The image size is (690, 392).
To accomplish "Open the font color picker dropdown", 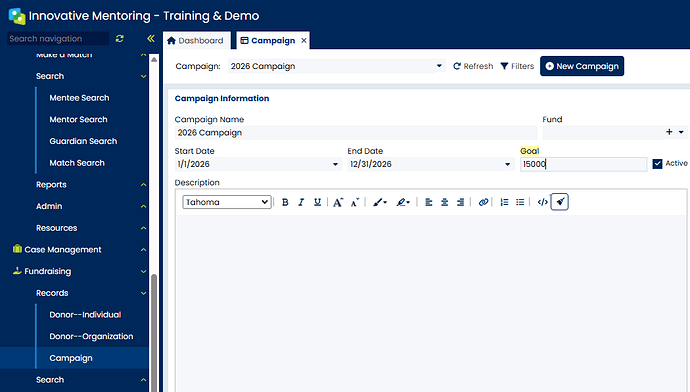I will click(380, 202).
